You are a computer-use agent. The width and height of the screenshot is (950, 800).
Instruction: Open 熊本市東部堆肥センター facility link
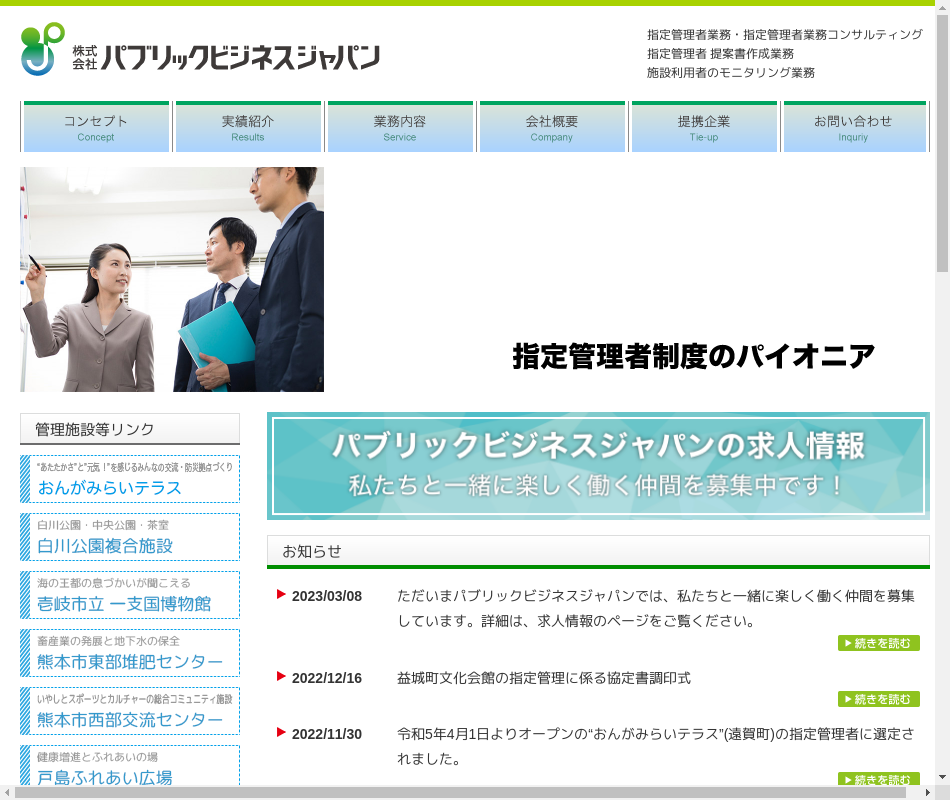pos(130,653)
